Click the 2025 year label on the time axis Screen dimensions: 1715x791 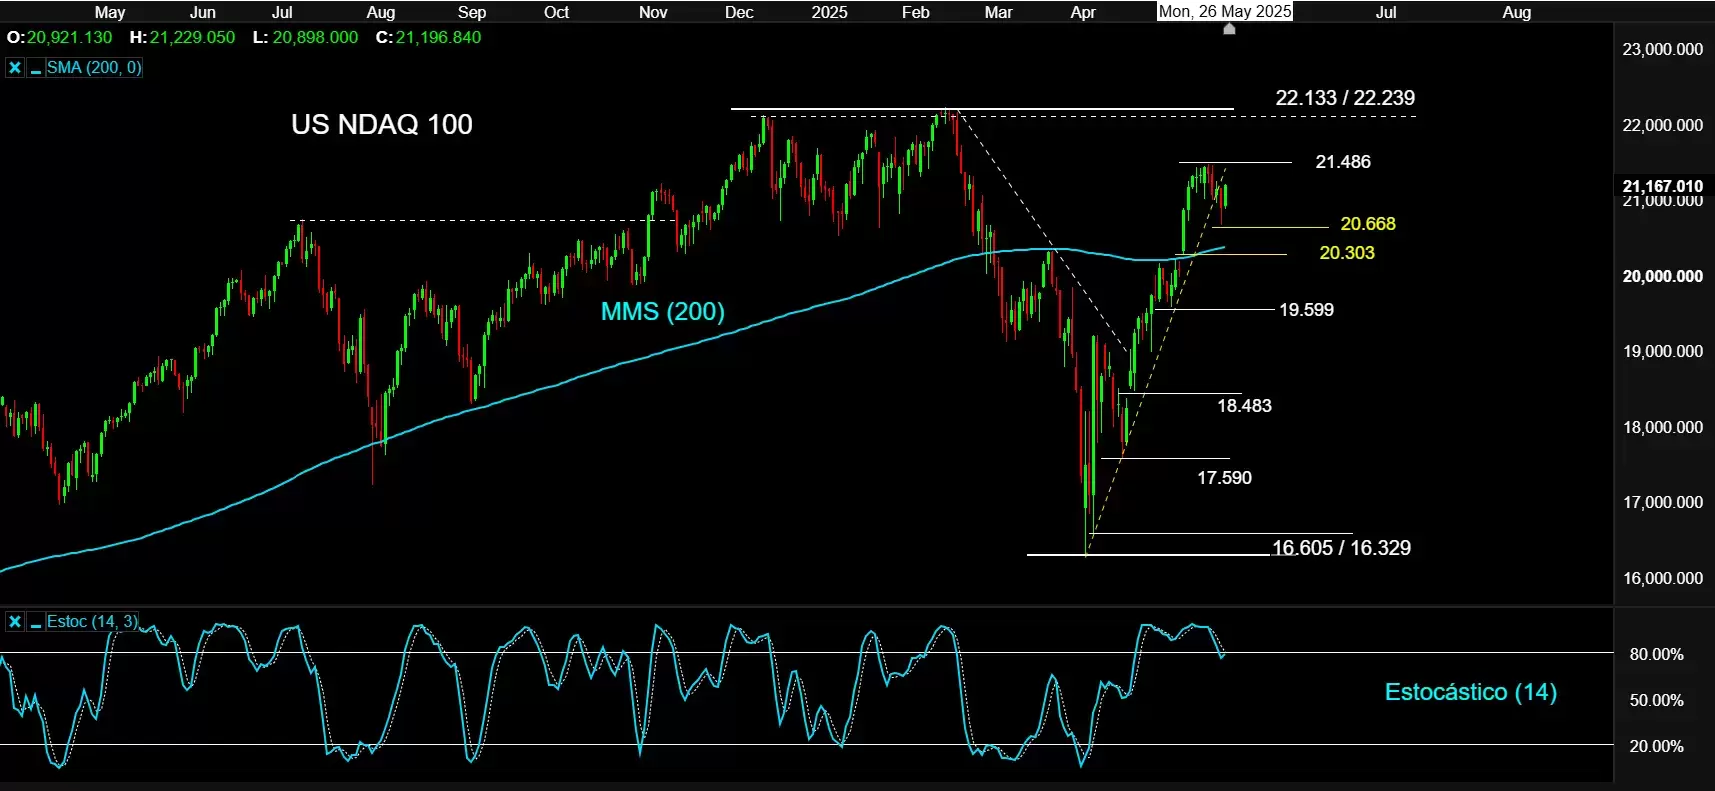click(x=829, y=12)
